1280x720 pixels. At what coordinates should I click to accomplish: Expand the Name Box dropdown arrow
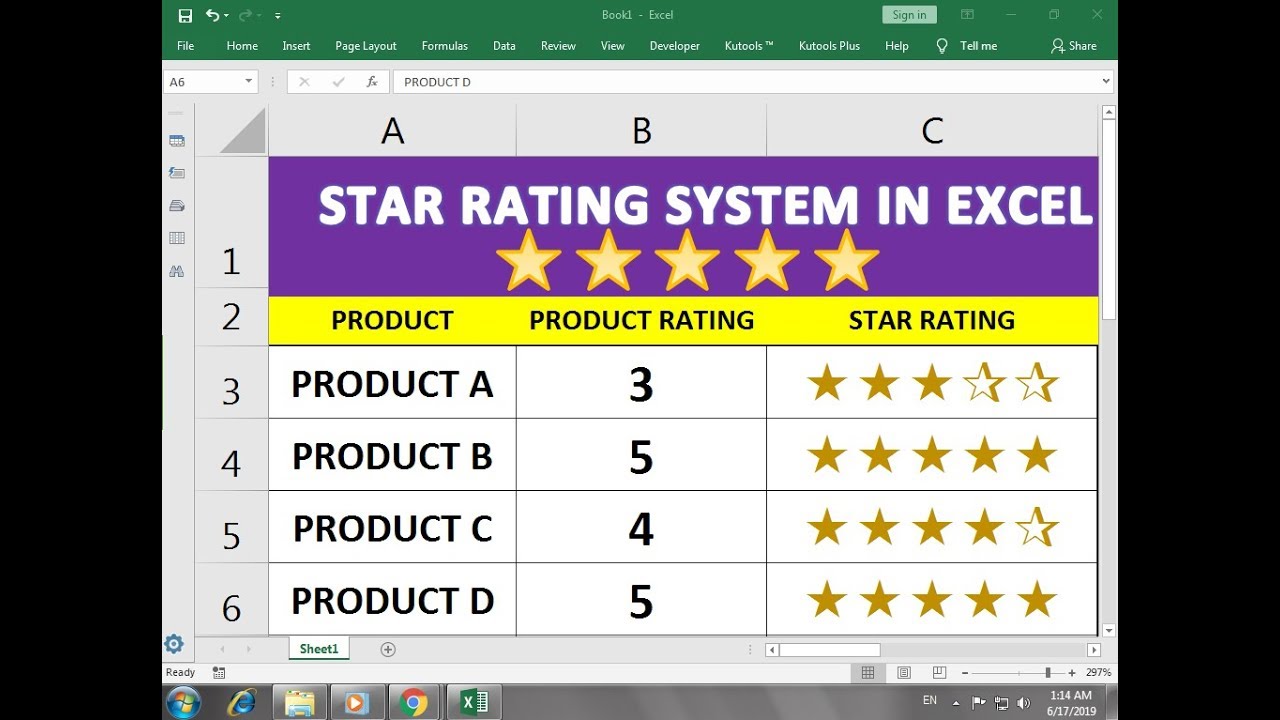249,82
